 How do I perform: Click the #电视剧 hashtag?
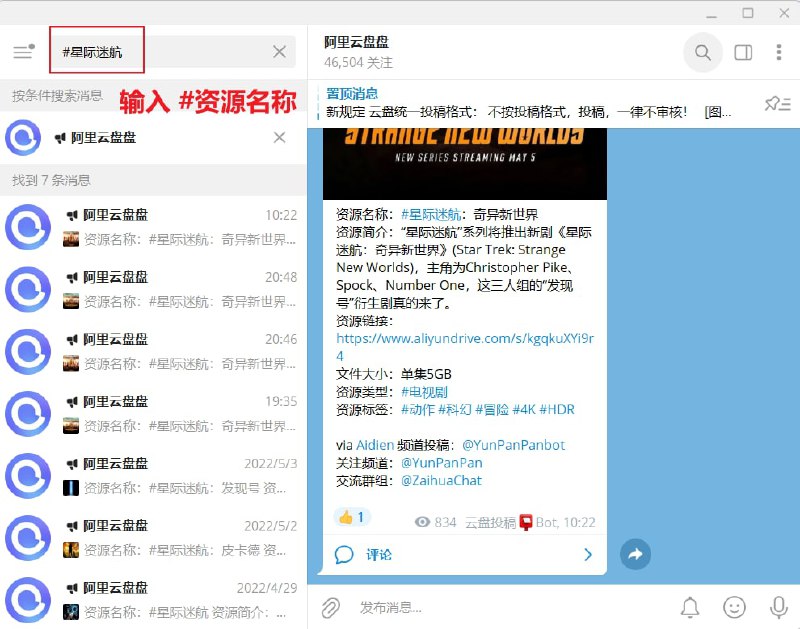click(424, 392)
